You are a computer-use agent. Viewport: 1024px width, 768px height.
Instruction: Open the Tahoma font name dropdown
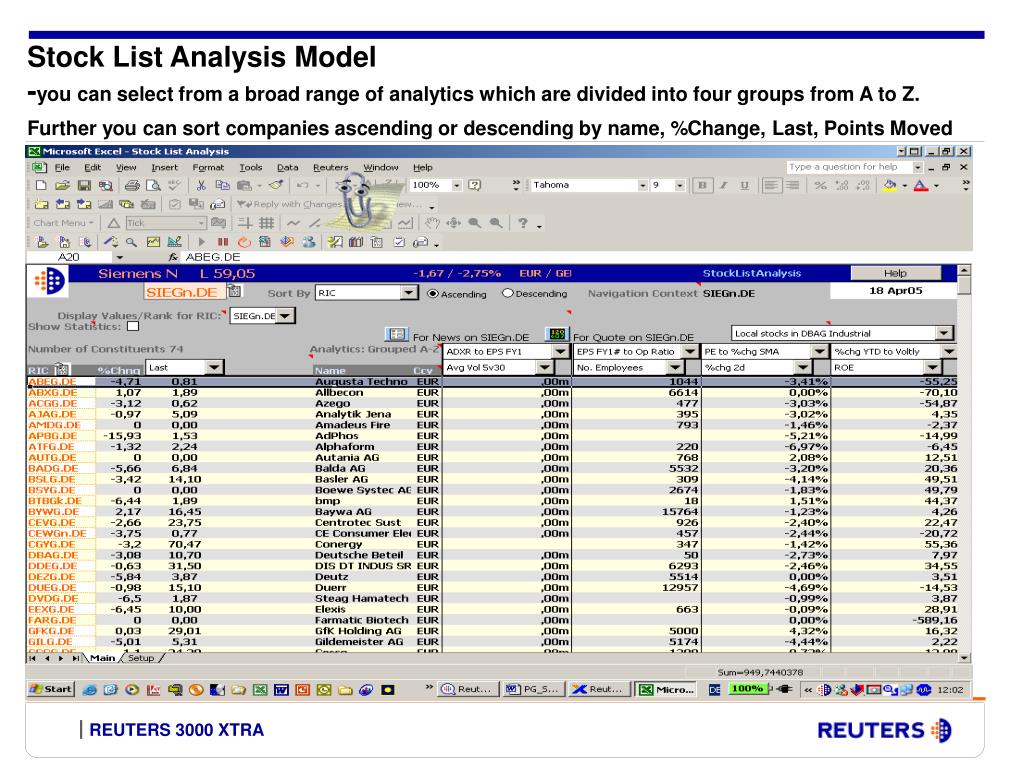pos(643,185)
